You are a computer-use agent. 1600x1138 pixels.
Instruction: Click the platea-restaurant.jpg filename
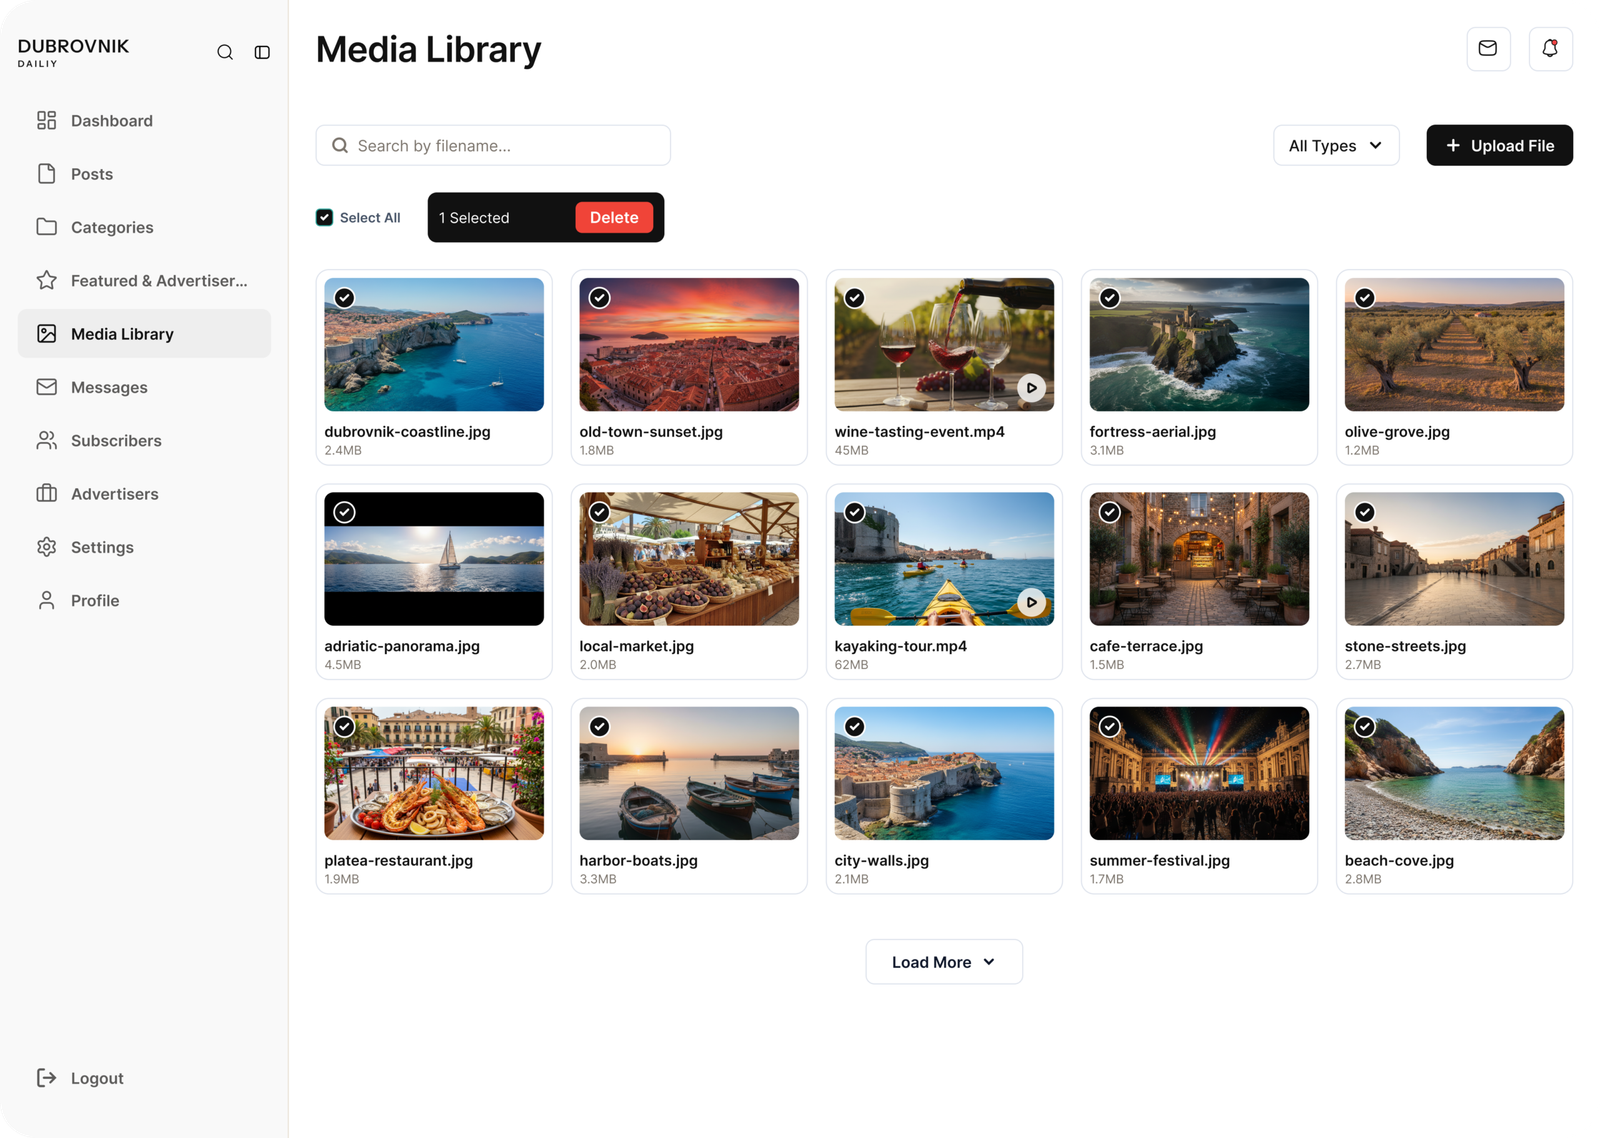click(x=398, y=861)
